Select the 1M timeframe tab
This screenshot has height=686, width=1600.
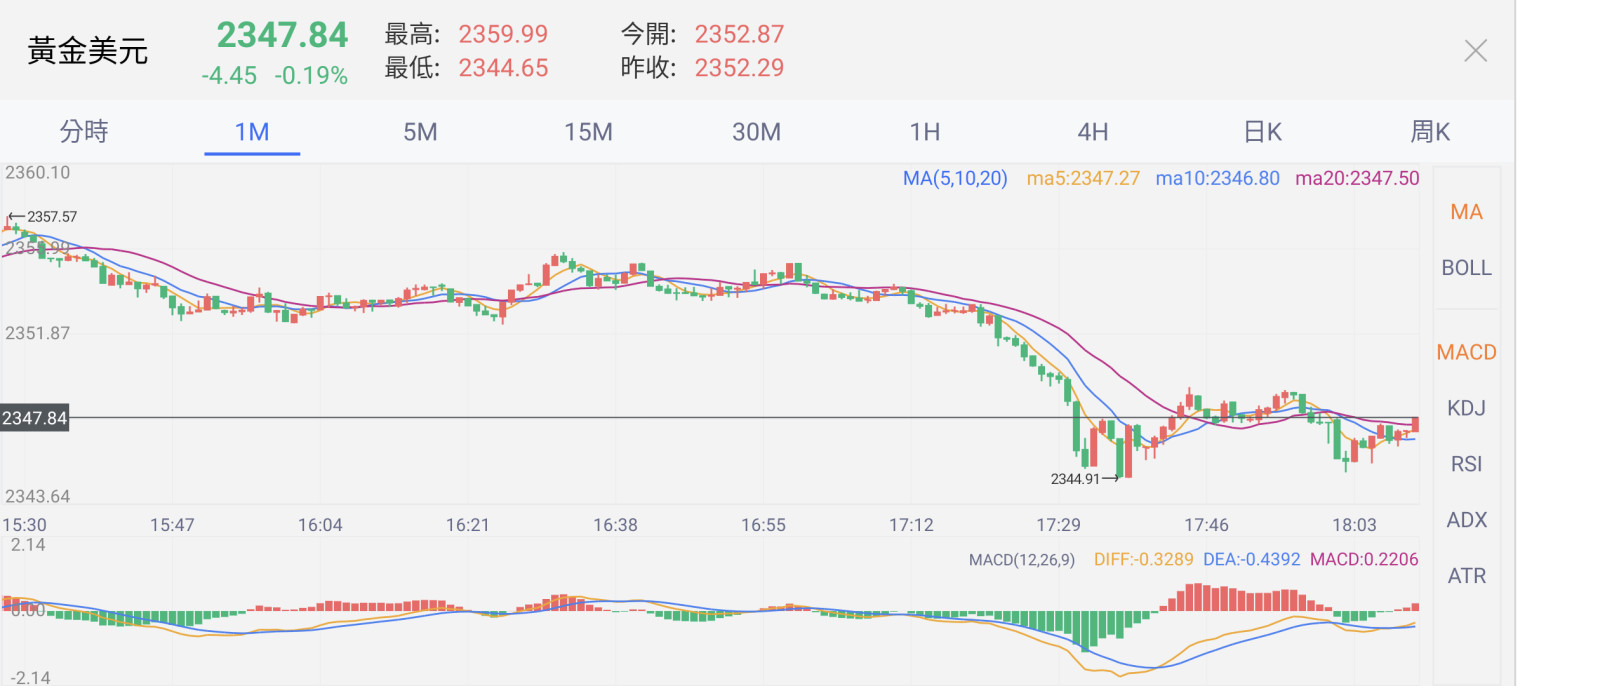coord(252,132)
